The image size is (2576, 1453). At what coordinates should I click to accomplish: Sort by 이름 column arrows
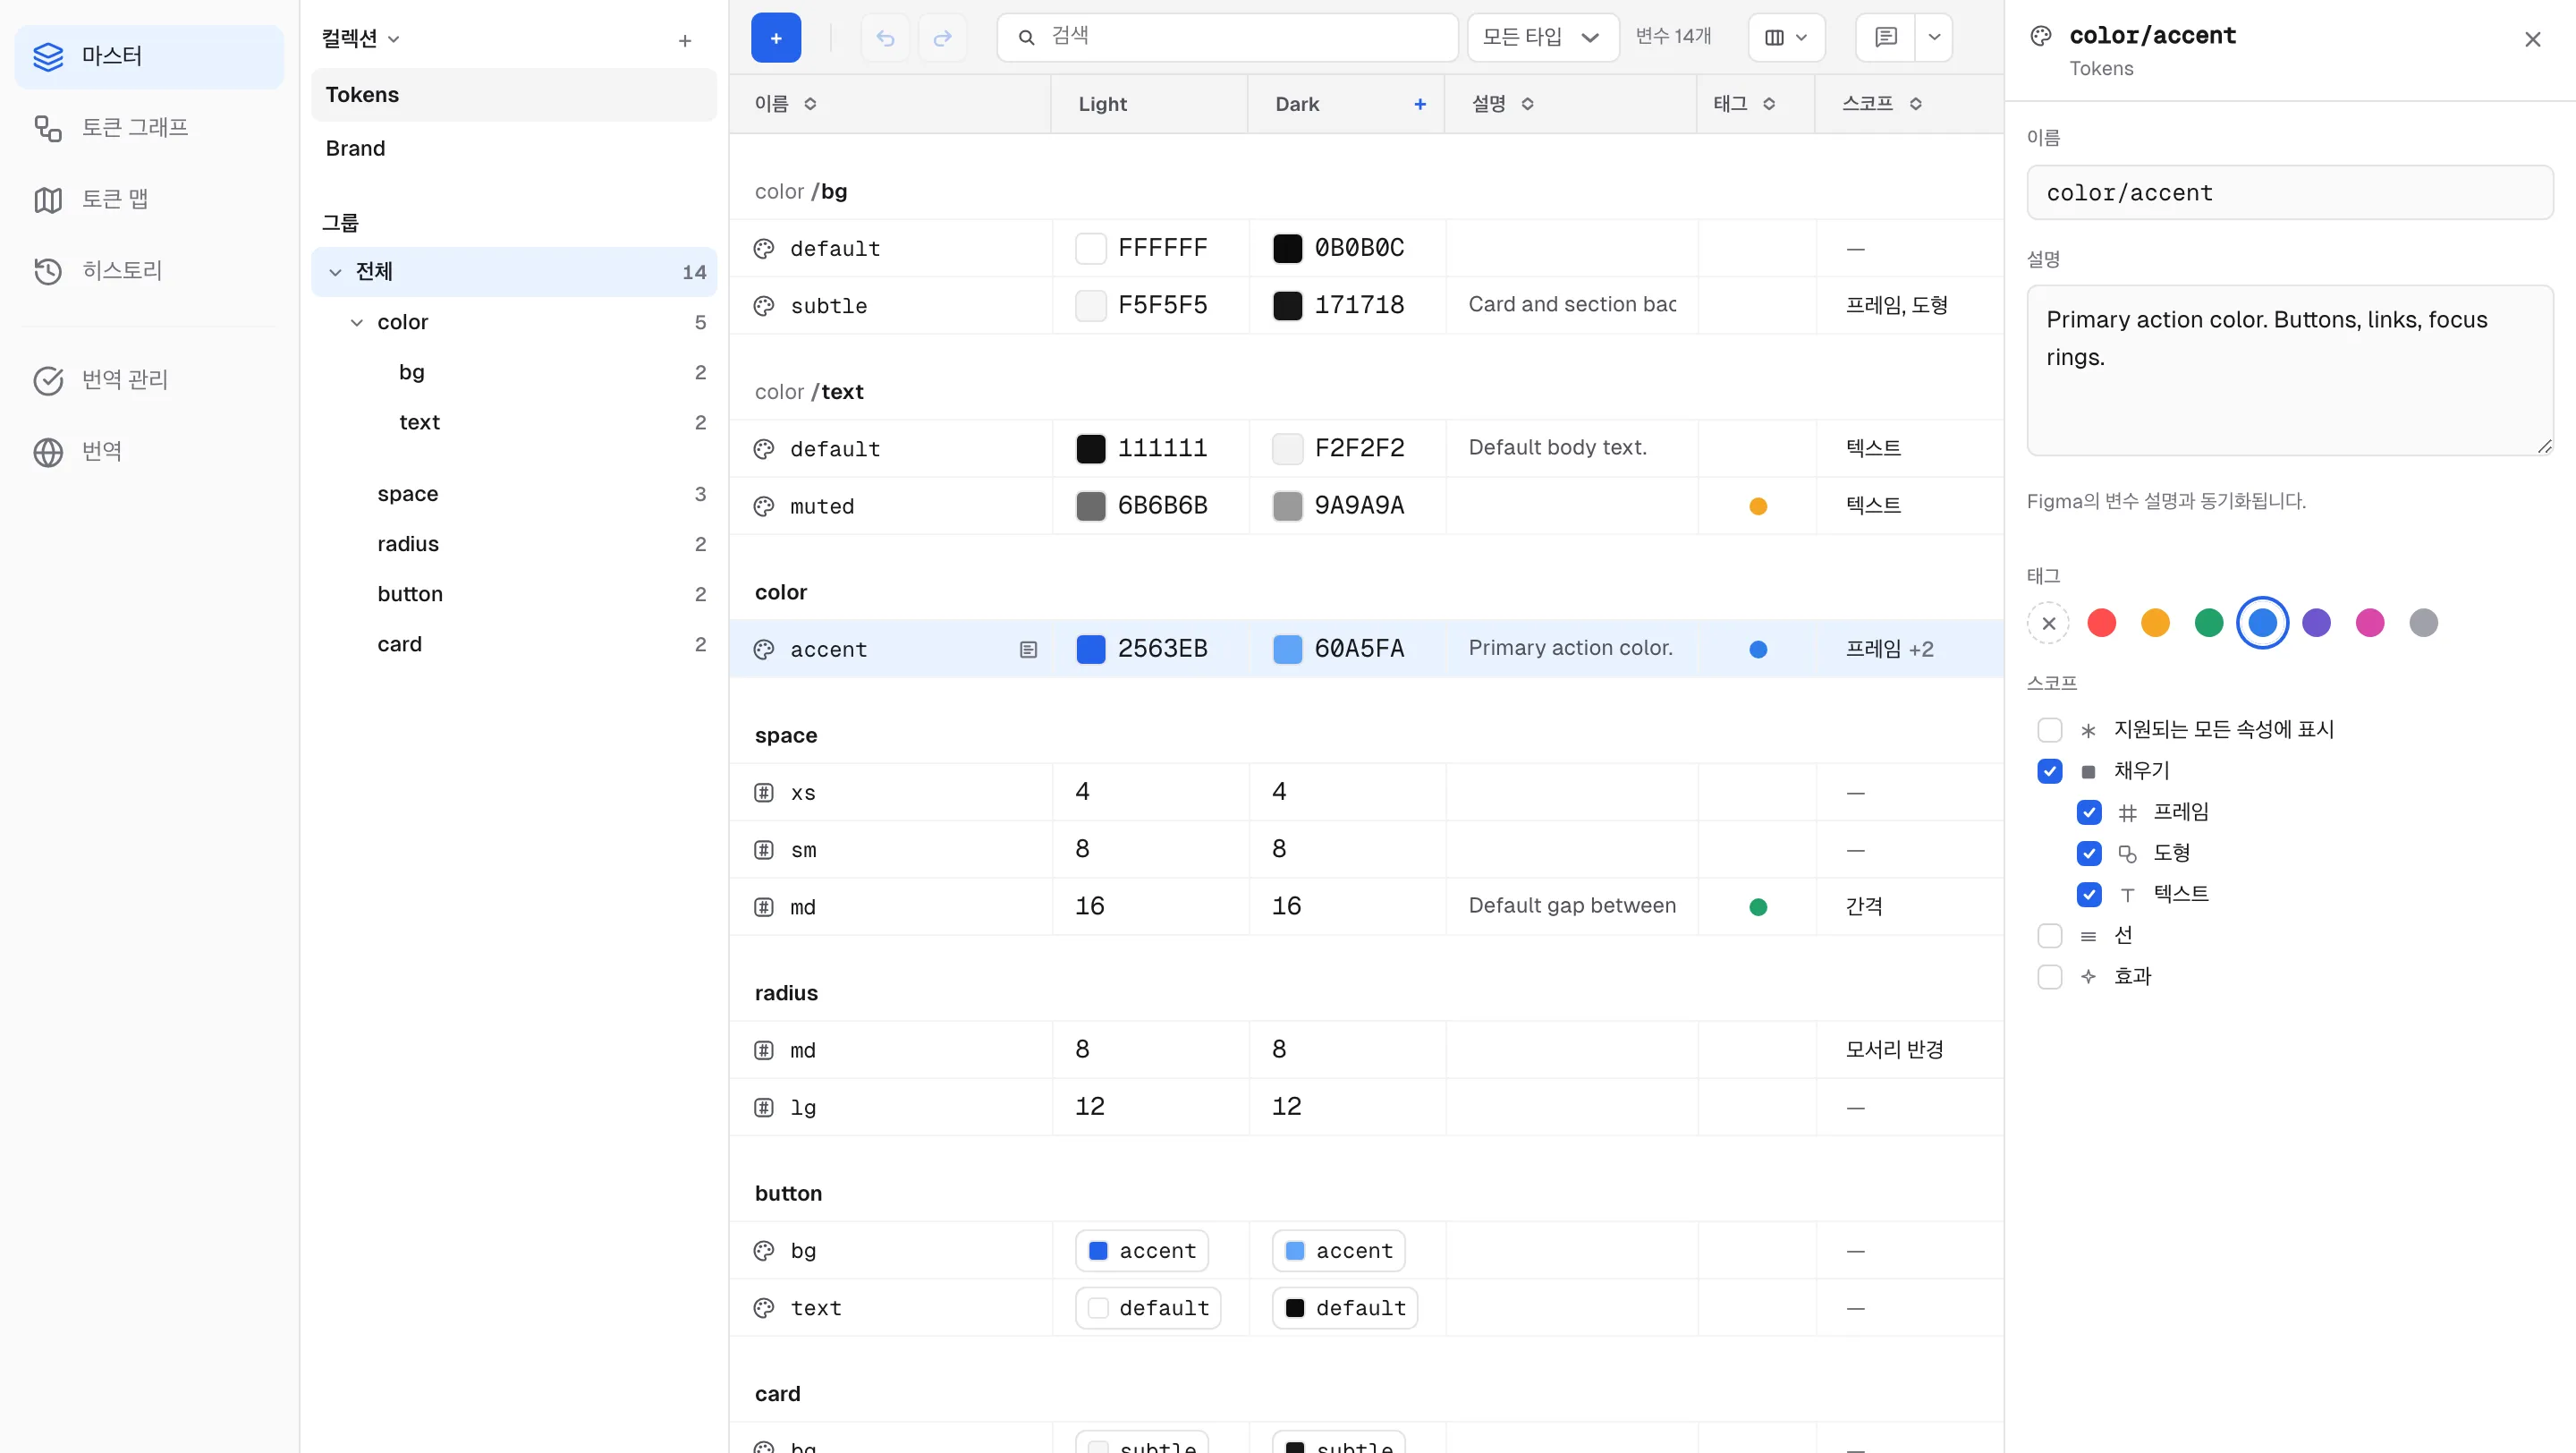(811, 104)
